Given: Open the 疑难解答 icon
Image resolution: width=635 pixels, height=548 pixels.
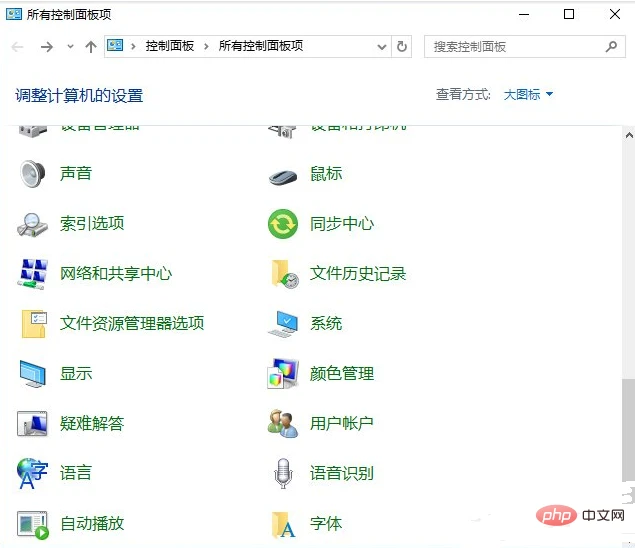Looking at the screenshot, I should pos(32,423).
